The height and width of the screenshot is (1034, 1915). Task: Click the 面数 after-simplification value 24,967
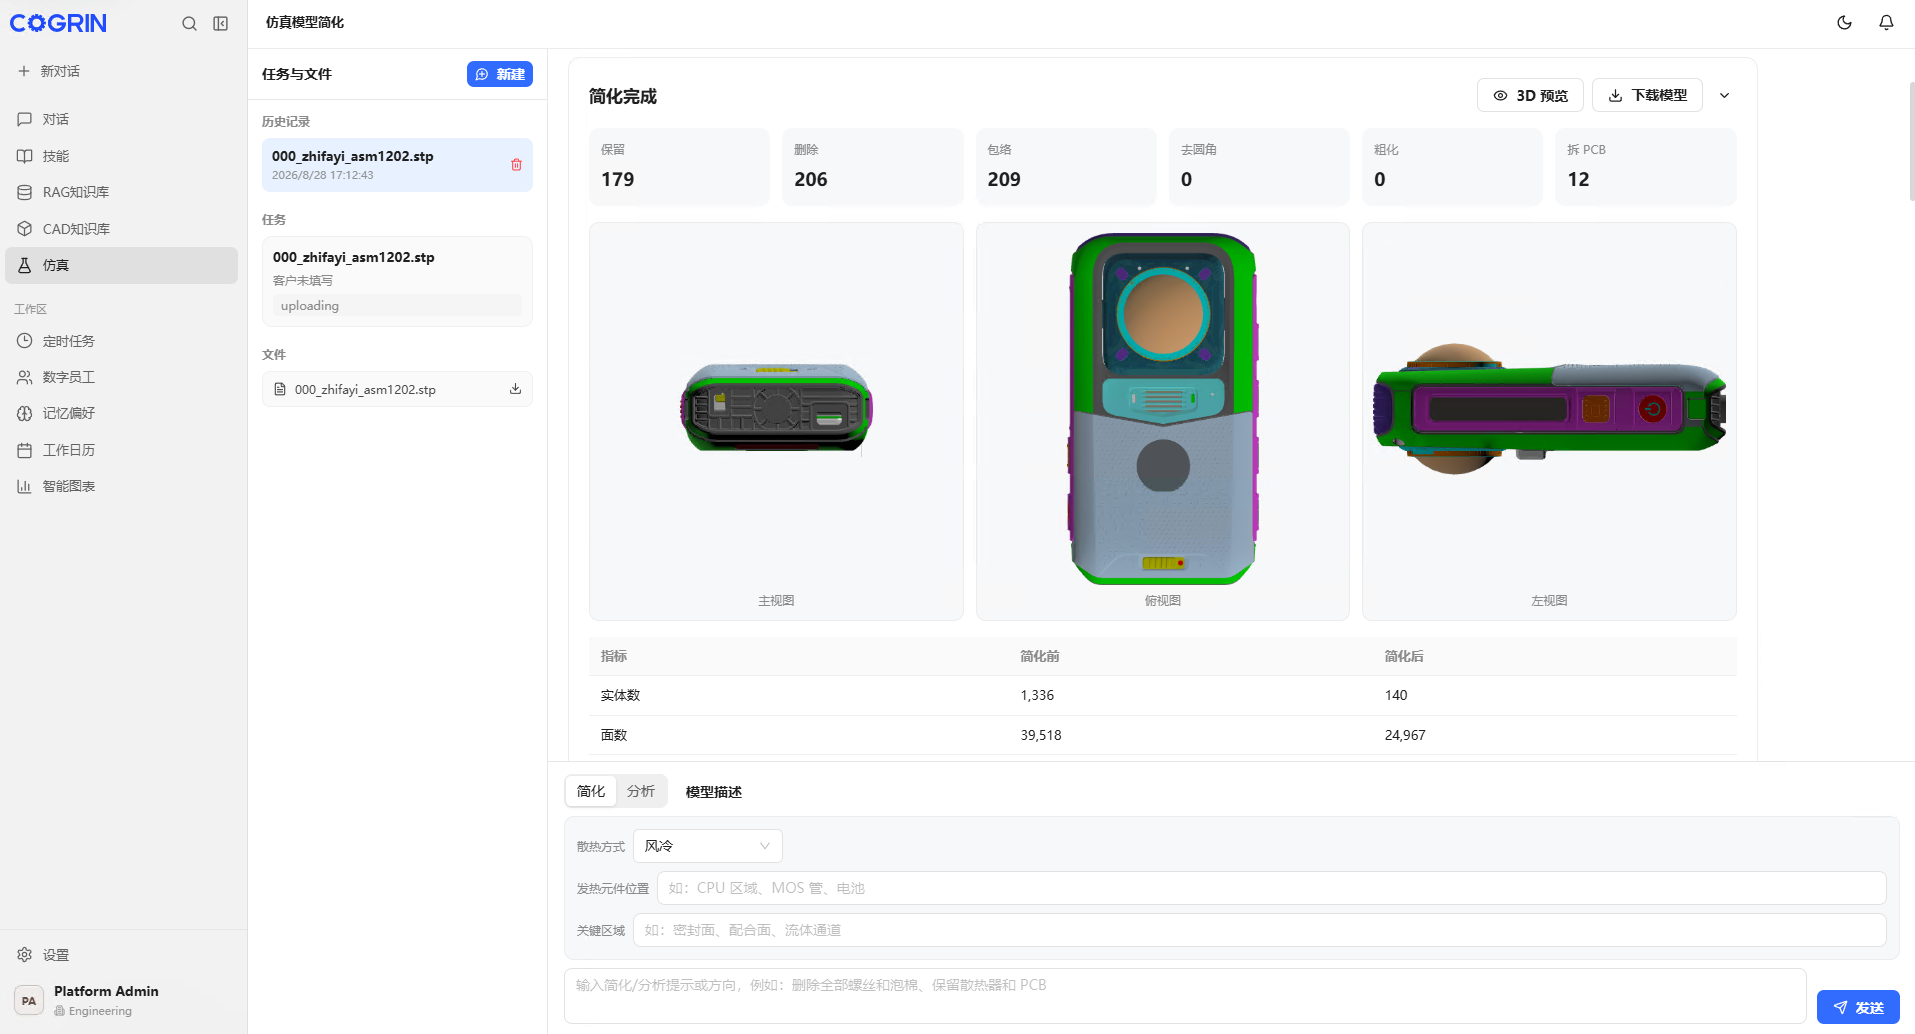click(1405, 735)
